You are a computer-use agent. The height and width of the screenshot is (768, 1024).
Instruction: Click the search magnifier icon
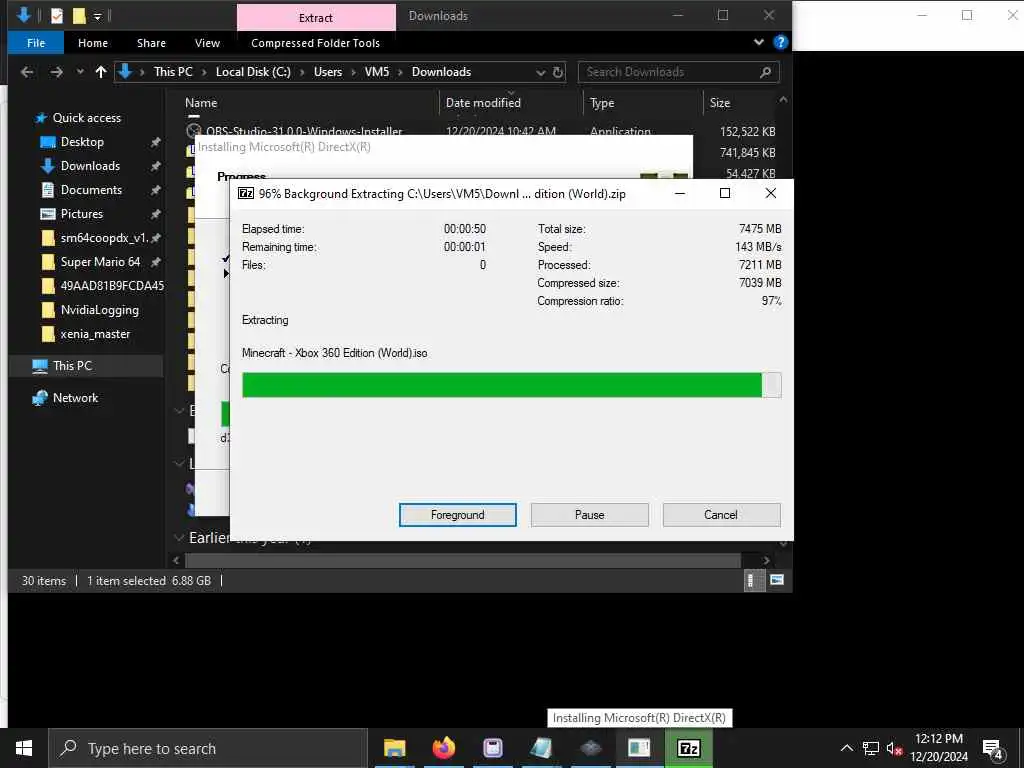tap(765, 72)
